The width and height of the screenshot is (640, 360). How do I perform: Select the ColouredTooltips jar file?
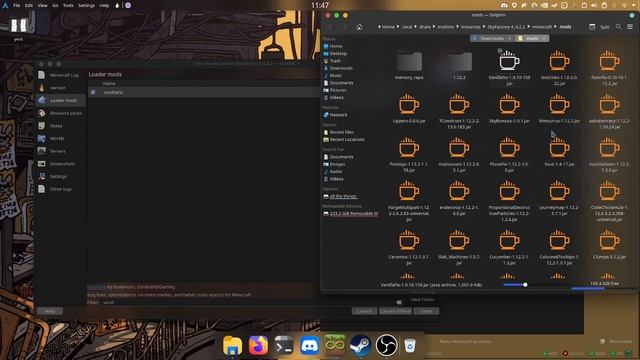(559, 247)
